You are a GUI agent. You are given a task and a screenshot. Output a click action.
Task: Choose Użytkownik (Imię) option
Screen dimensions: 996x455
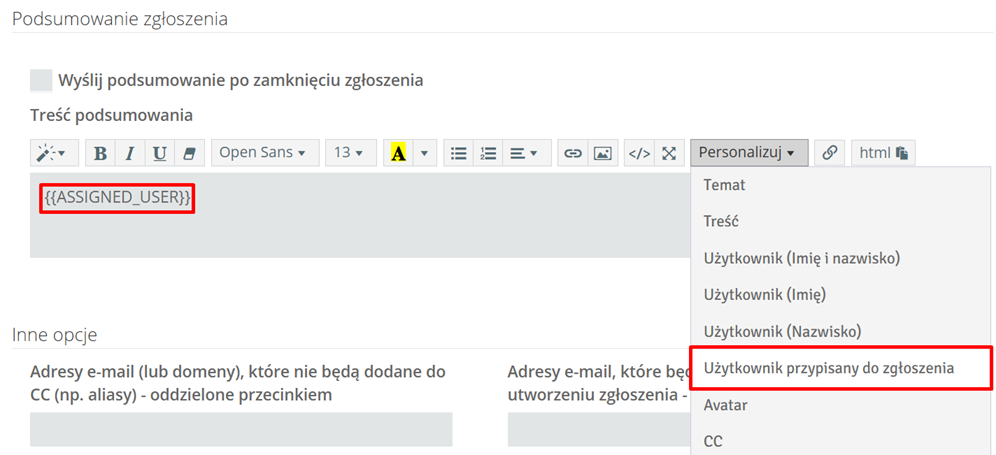(840, 295)
